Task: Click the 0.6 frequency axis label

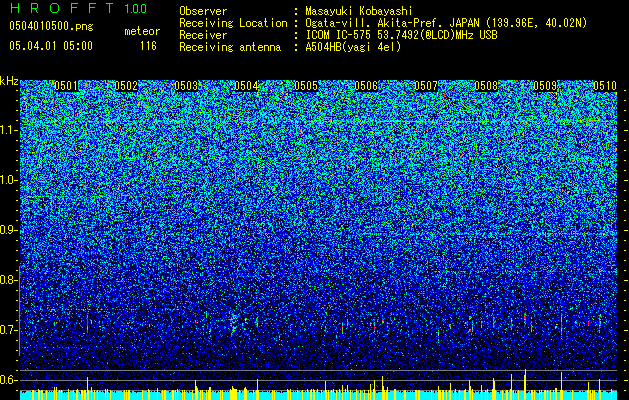Action: pos(7,380)
